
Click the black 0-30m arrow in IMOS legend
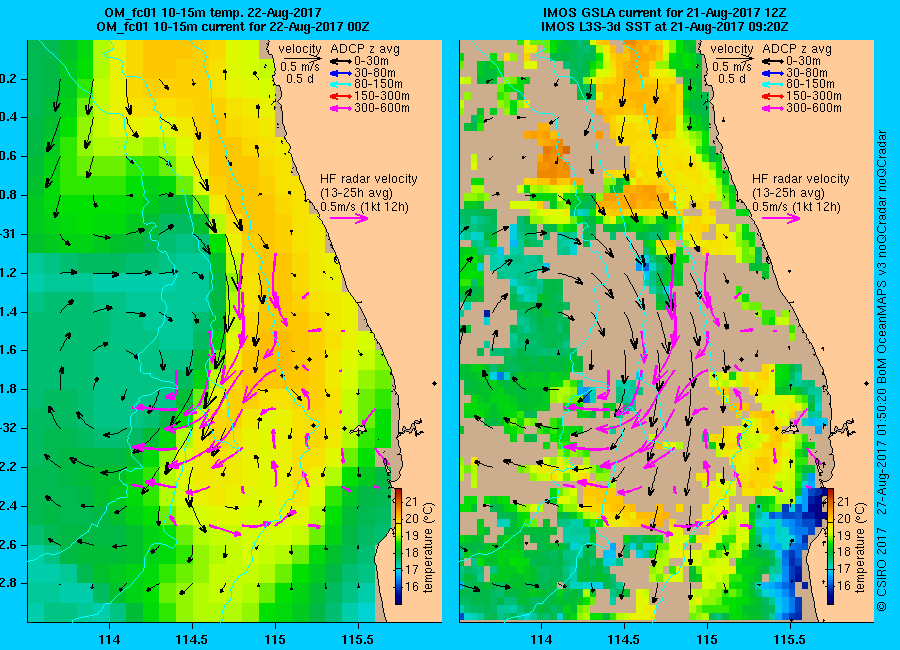coord(773,61)
